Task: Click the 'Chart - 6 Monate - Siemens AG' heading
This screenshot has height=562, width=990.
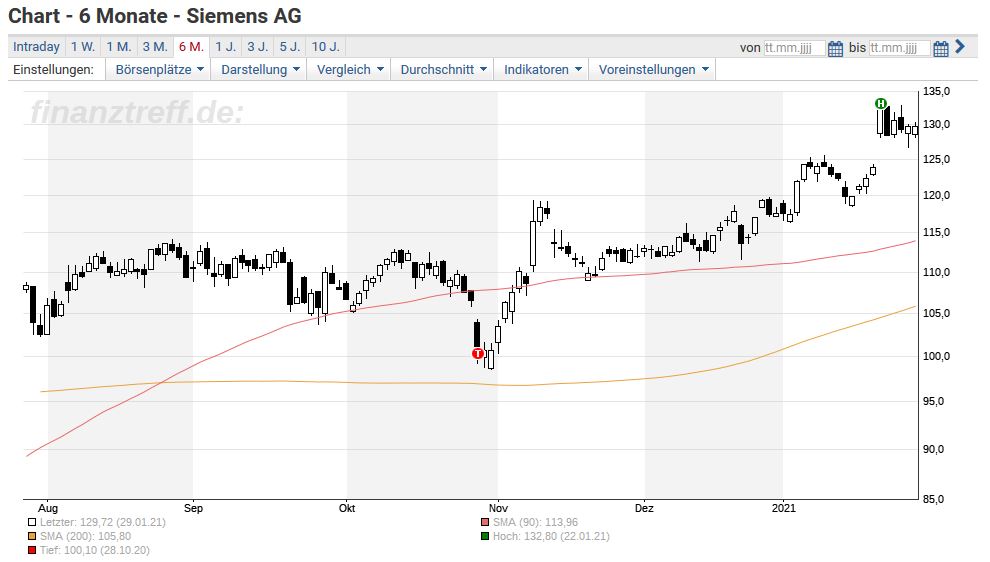Action: pos(155,16)
